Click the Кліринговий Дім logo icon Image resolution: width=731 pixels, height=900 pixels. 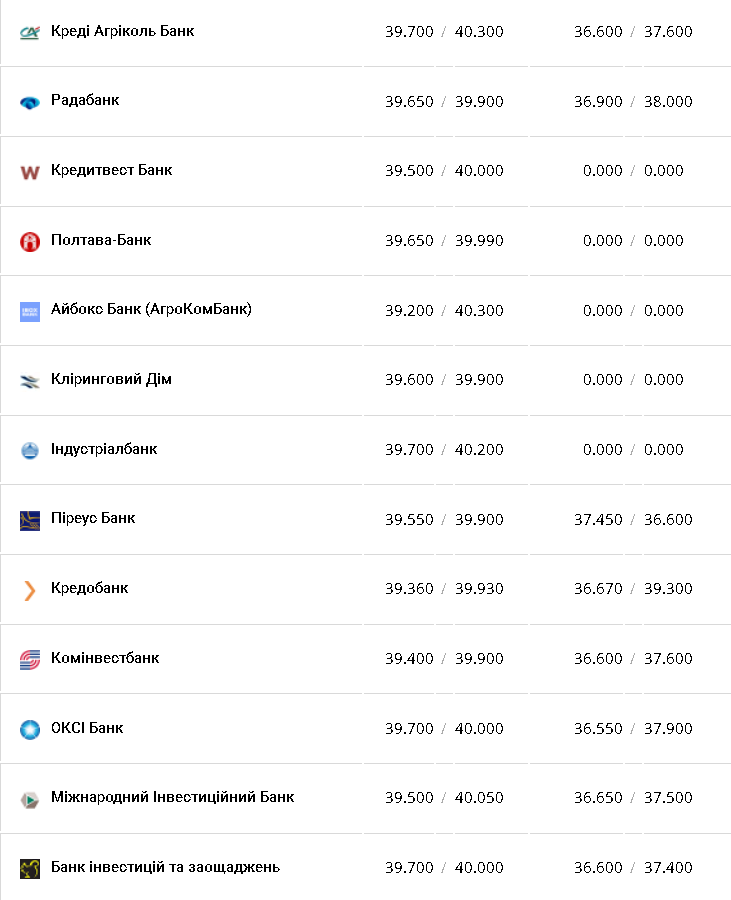pos(30,381)
